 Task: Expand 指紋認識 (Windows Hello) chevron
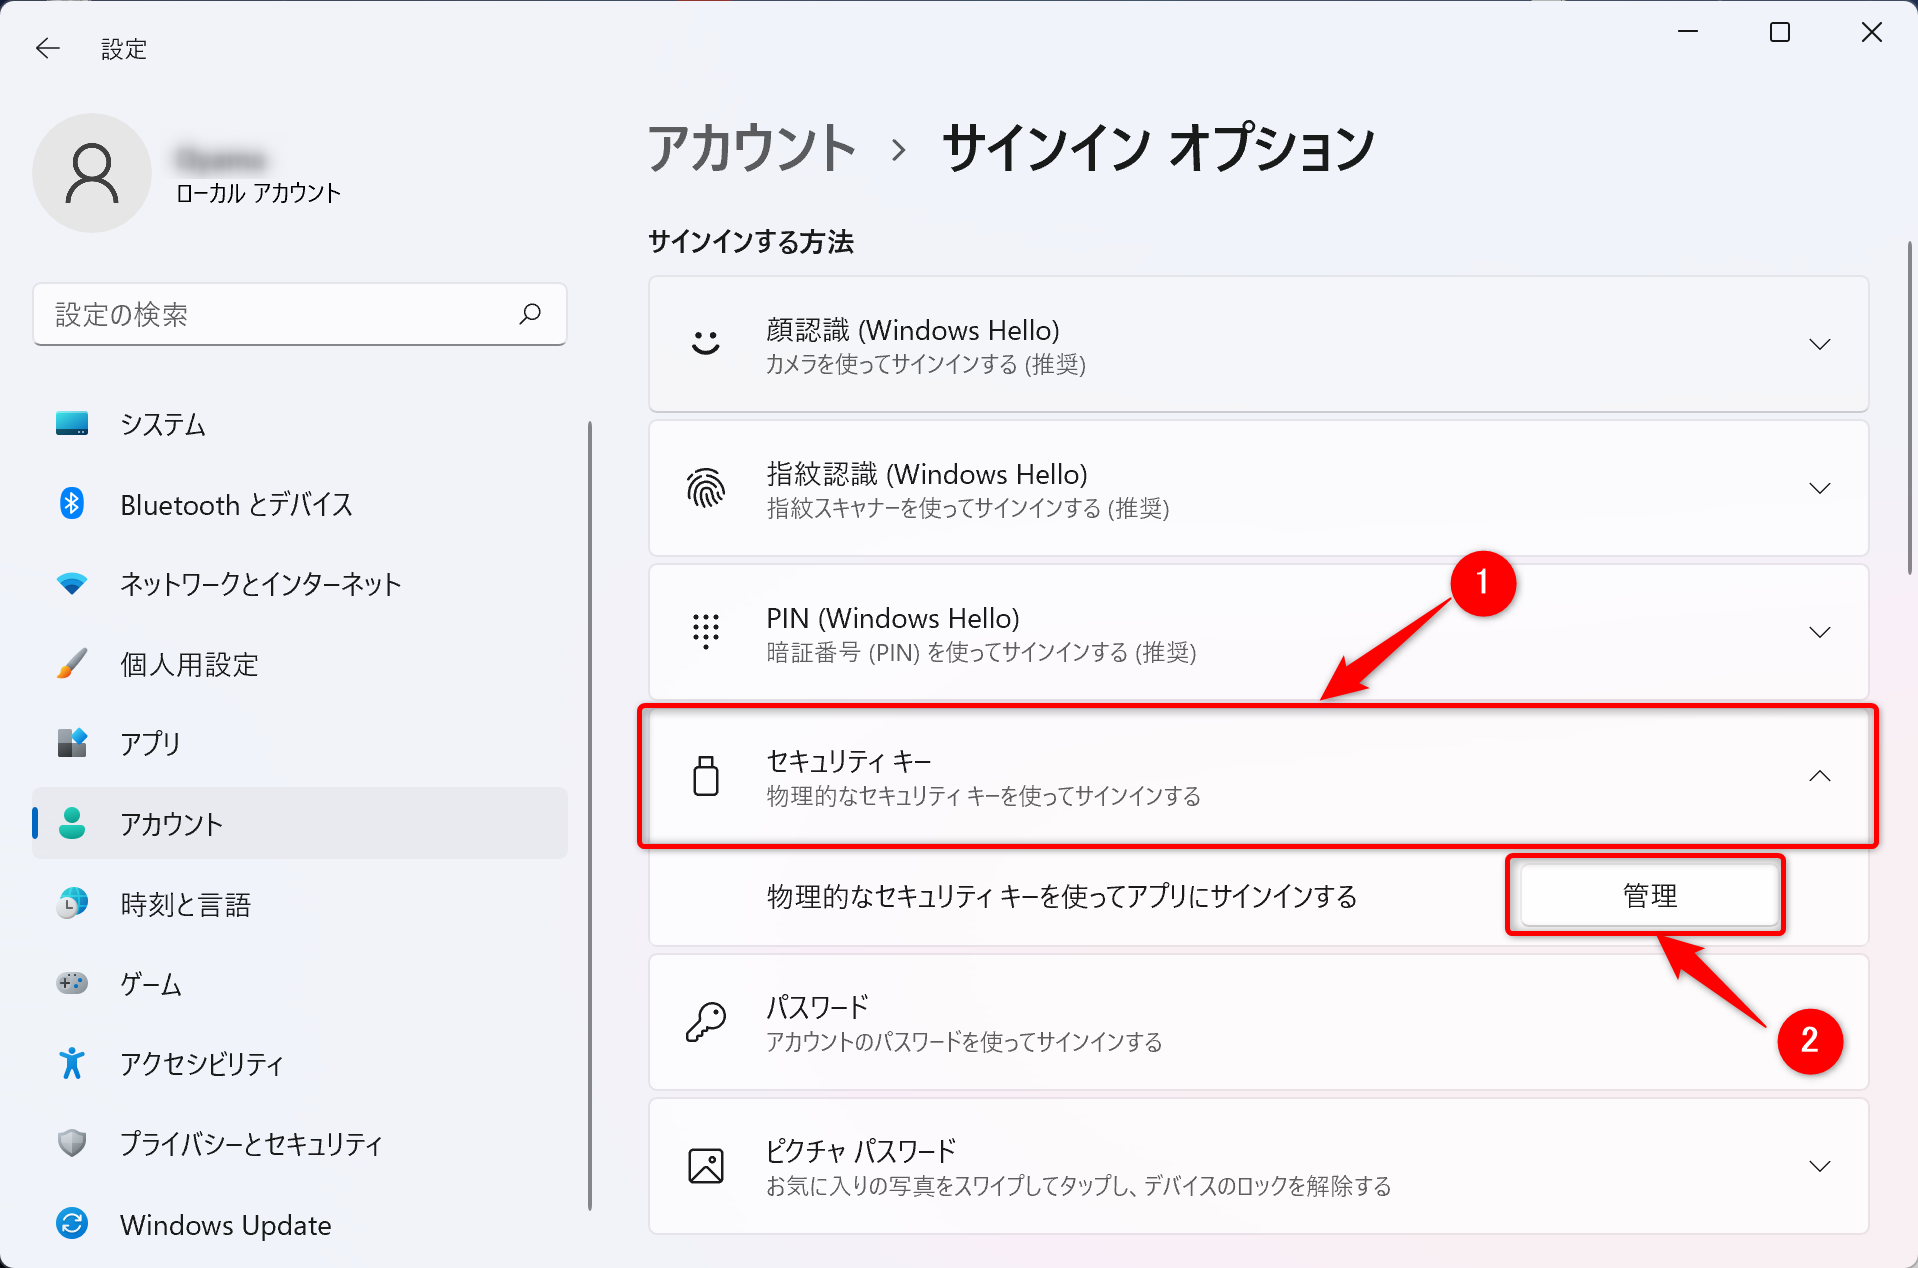[x=1820, y=488]
